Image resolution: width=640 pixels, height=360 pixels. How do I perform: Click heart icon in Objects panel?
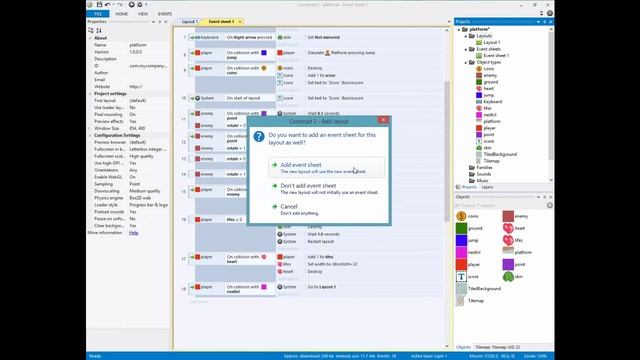point(508,228)
